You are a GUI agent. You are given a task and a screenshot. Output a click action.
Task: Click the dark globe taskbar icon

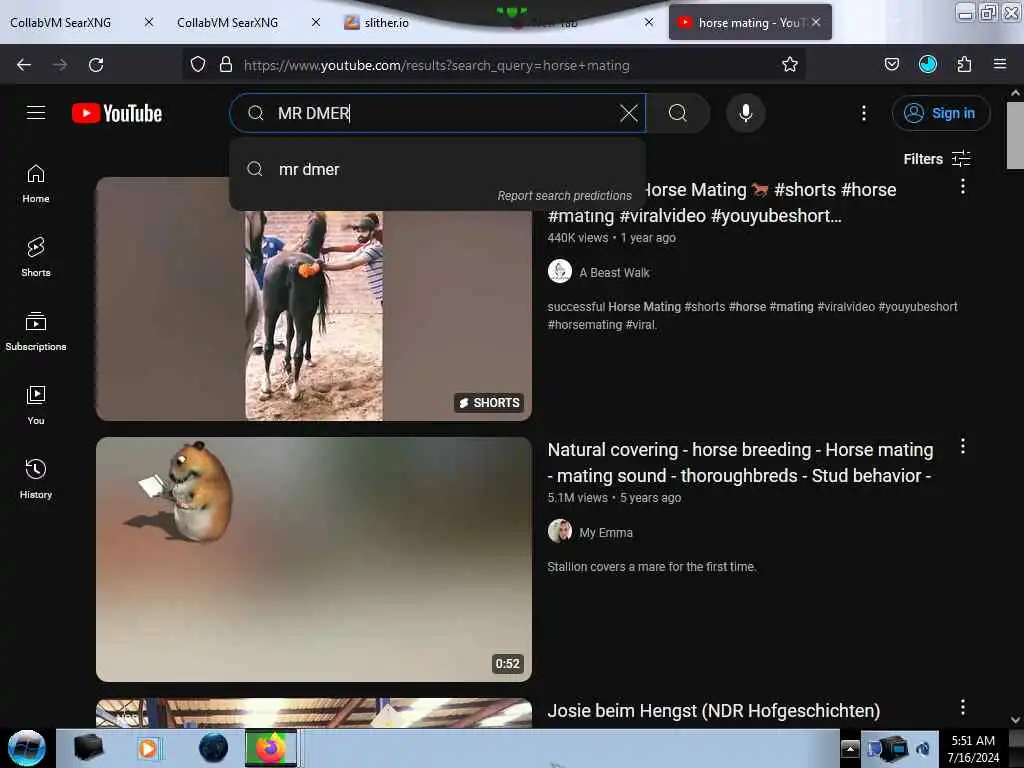pos(214,748)
